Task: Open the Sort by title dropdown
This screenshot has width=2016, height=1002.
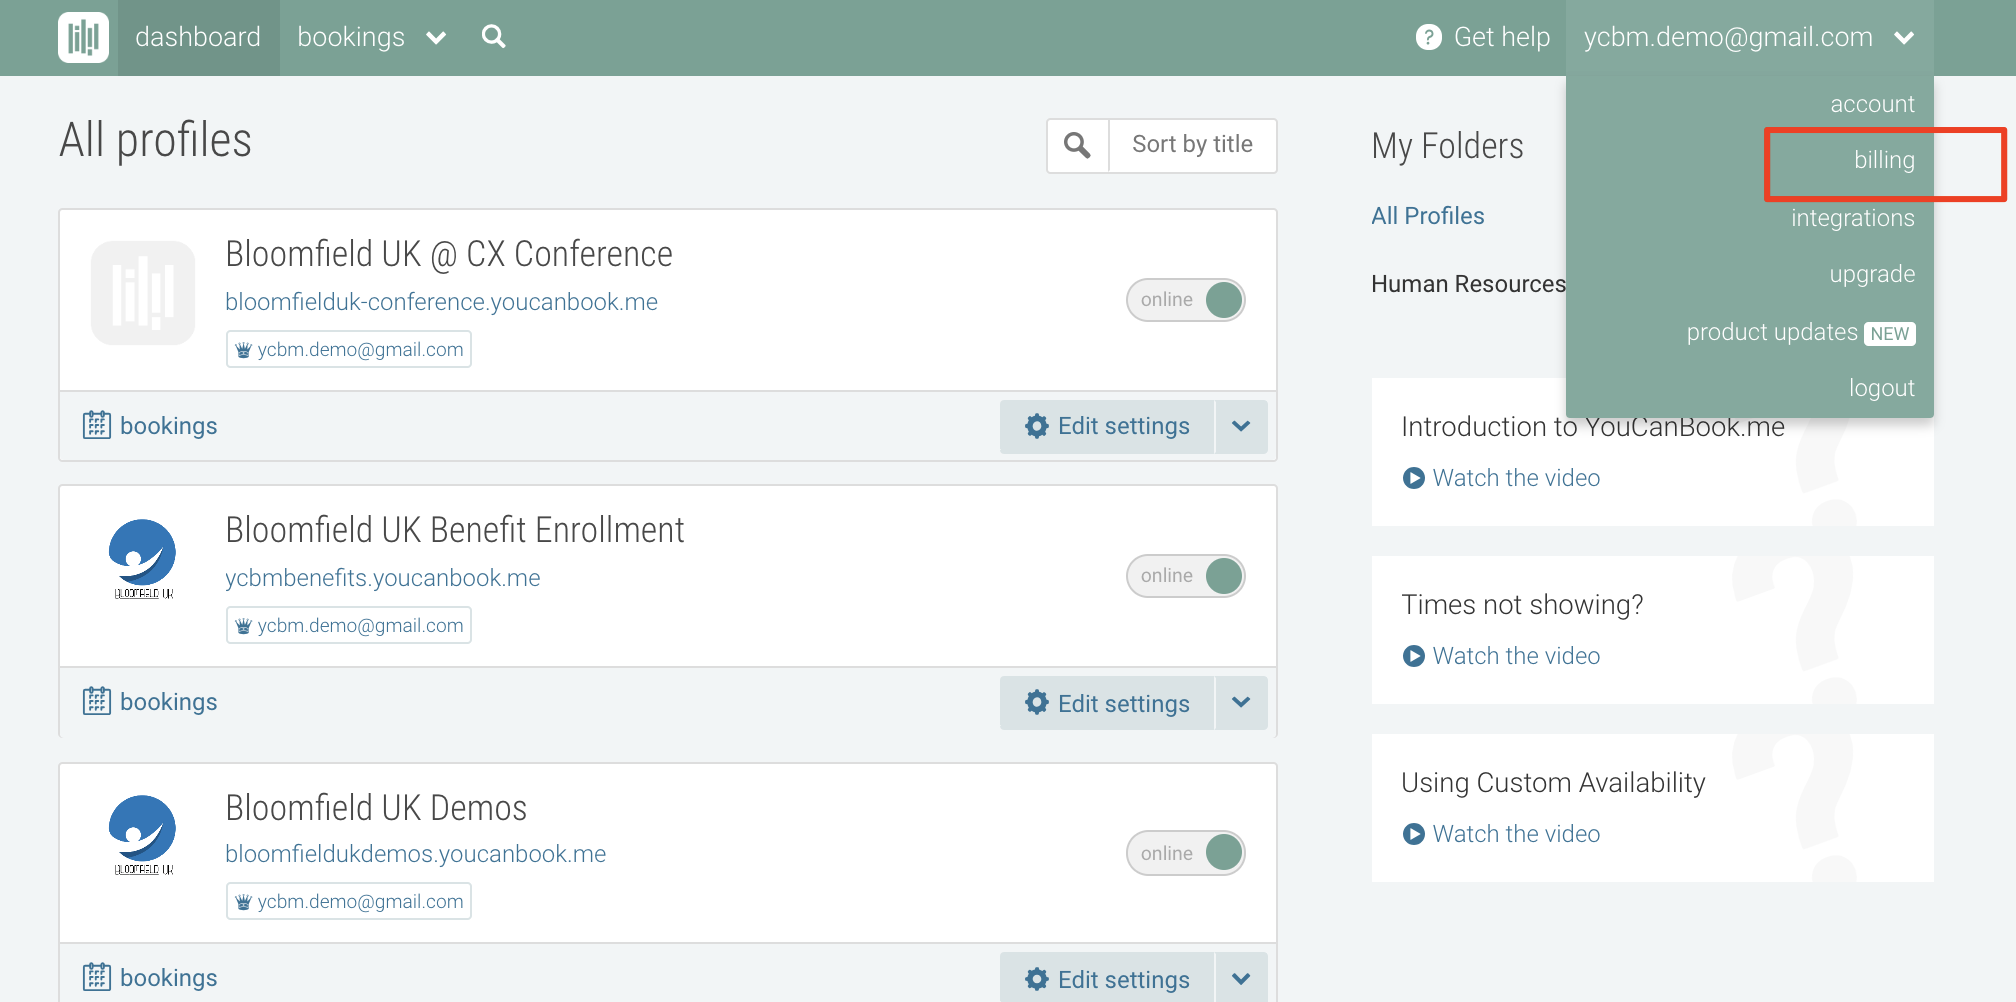Action: (1192, 145)
